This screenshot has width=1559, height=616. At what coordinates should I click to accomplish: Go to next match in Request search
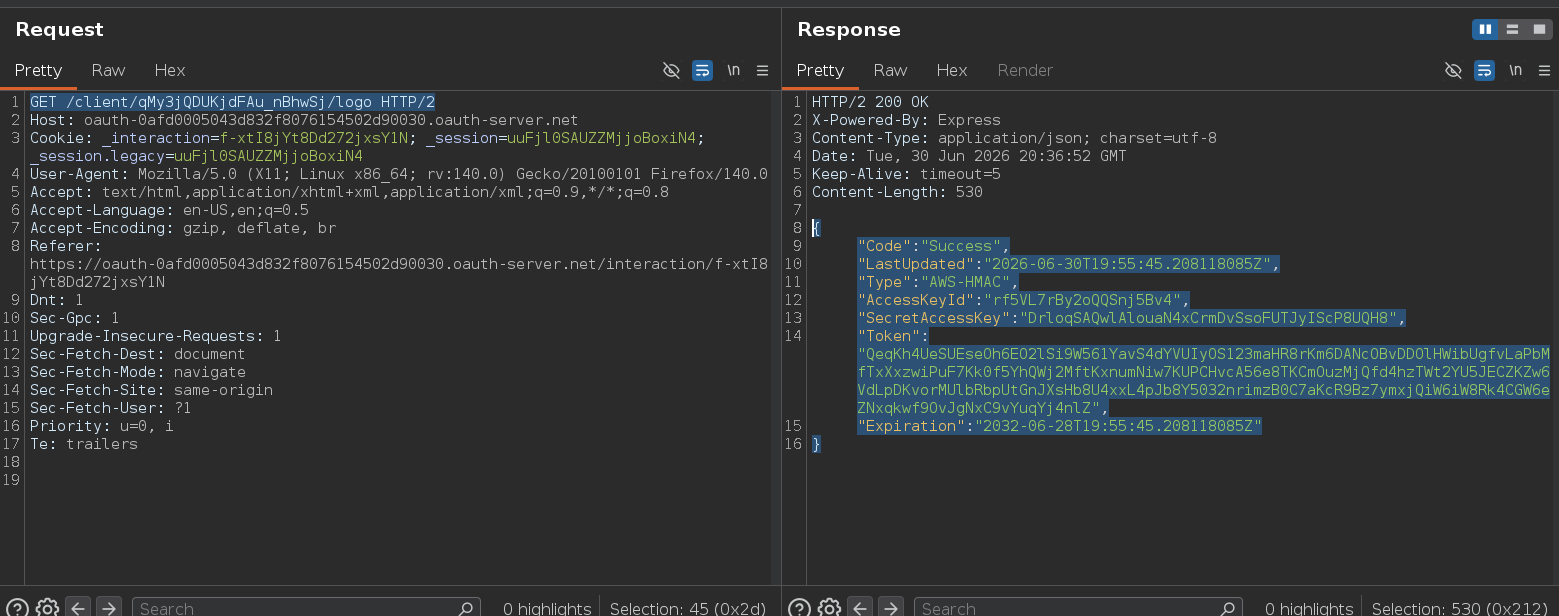[x=109, y=607]
